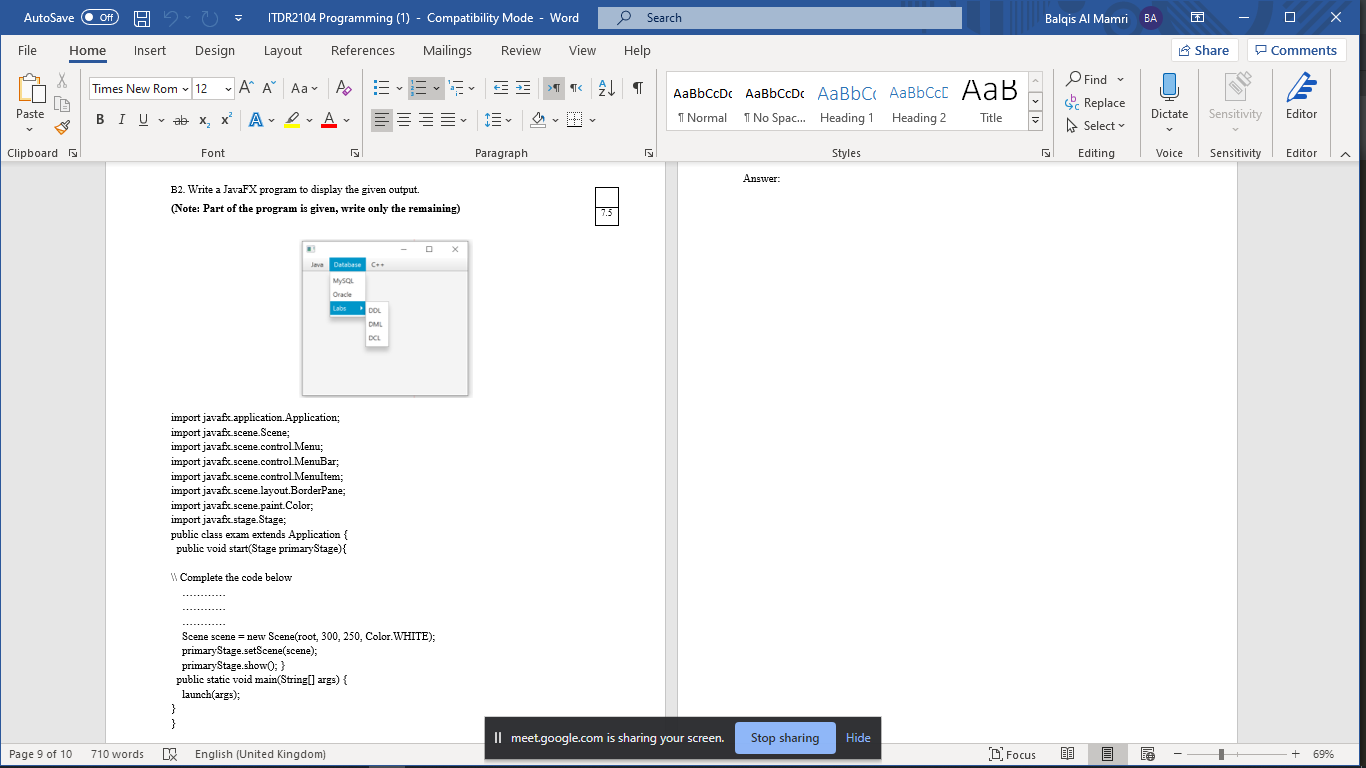The width and height of the screenshot is (1366, 768).
Task: Apply superscript formatting
Action: [x=226, y=120]
